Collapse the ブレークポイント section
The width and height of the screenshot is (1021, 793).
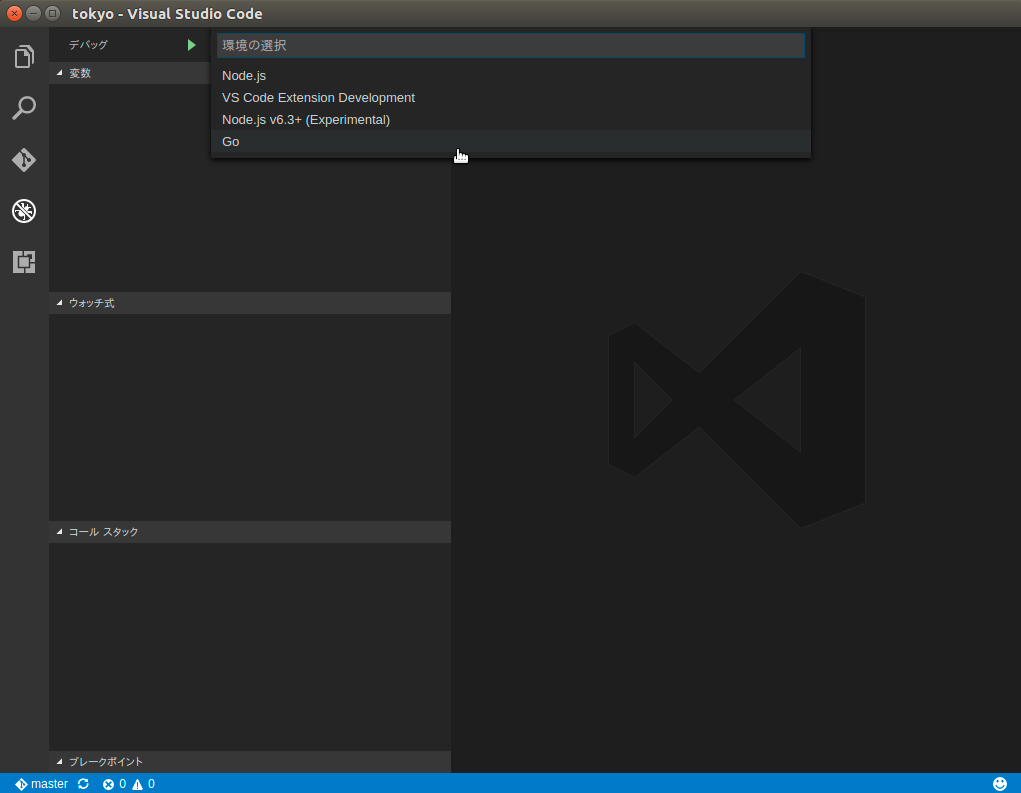click(x=250, y=762)
